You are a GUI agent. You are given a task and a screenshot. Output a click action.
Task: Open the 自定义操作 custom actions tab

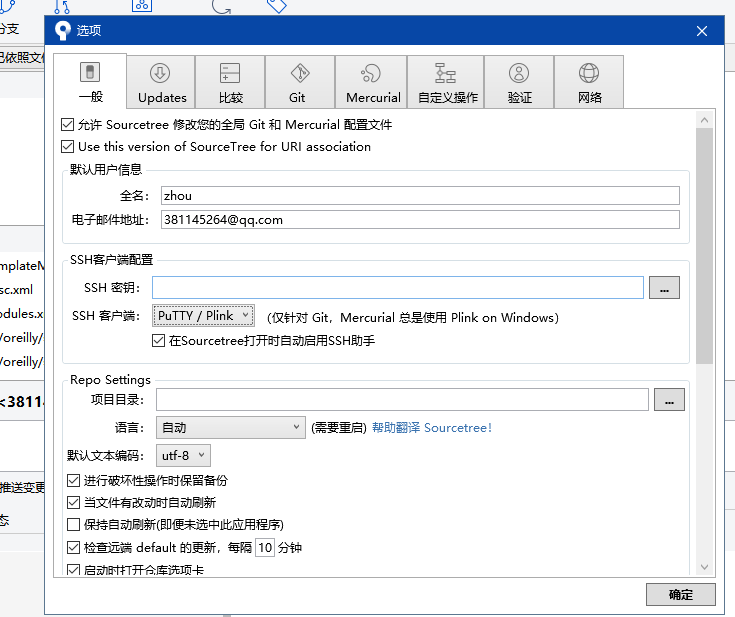point(446,82)
